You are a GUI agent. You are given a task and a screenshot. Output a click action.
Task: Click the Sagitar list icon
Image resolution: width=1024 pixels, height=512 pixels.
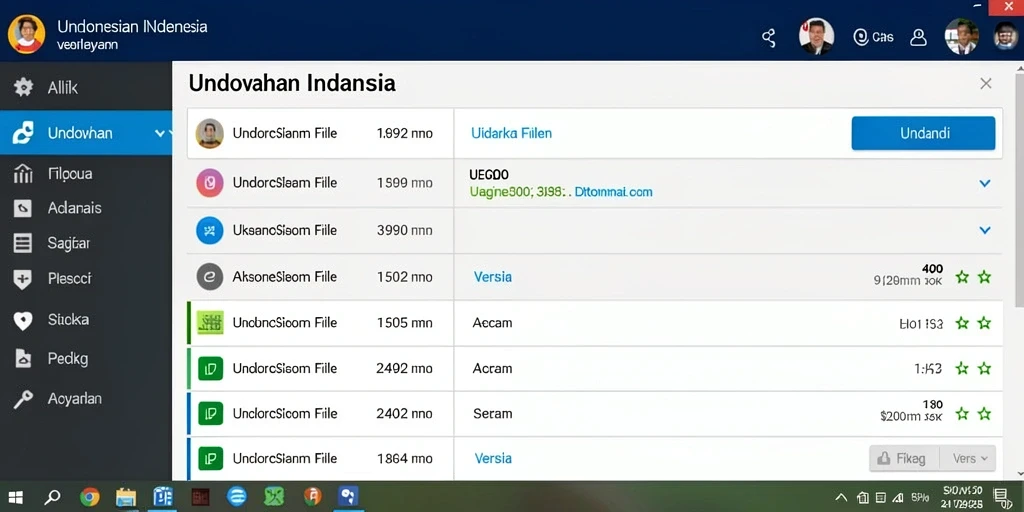coord(23,244)
